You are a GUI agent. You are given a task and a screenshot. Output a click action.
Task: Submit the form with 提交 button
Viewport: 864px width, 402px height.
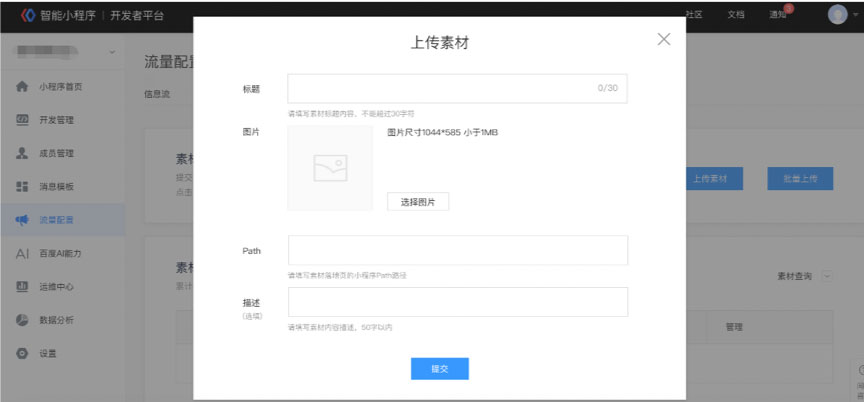click(439, 369)
